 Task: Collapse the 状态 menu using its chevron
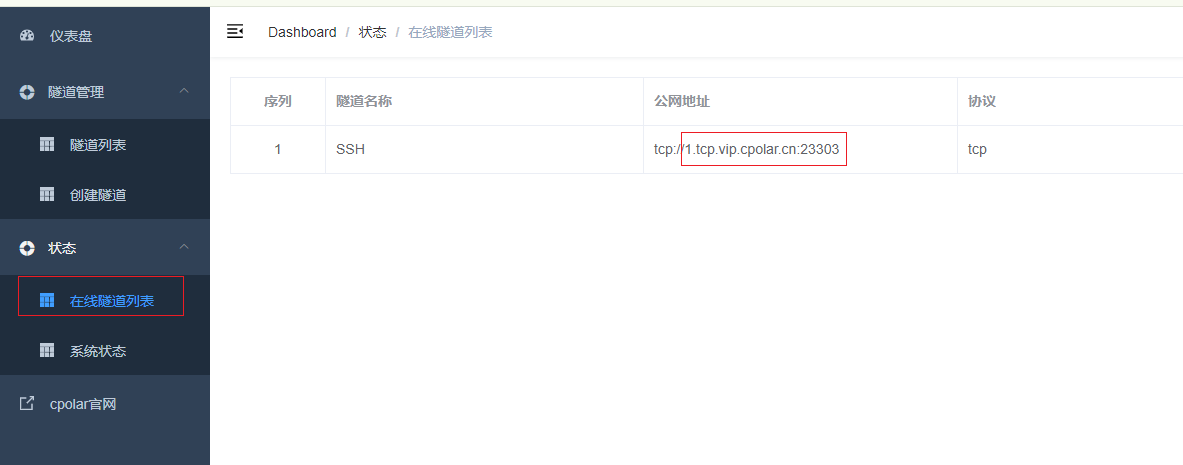click(184, 247)
